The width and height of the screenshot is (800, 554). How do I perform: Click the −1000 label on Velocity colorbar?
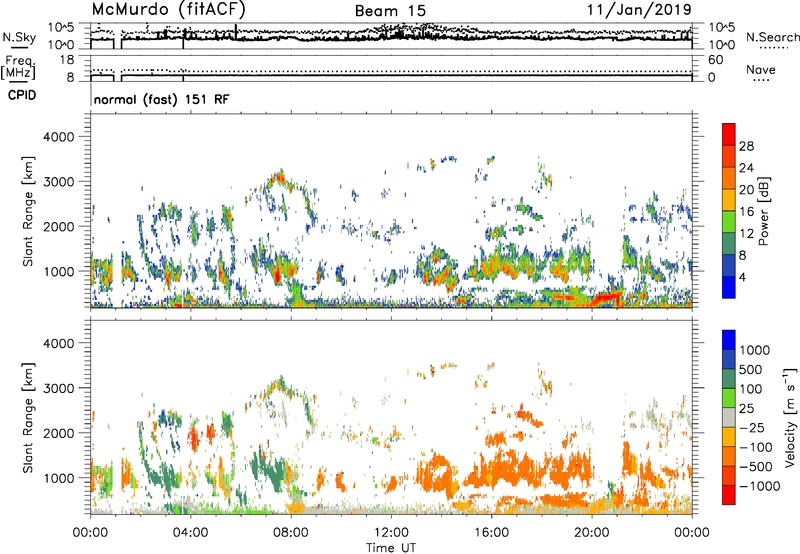click(x=760, y=486)
